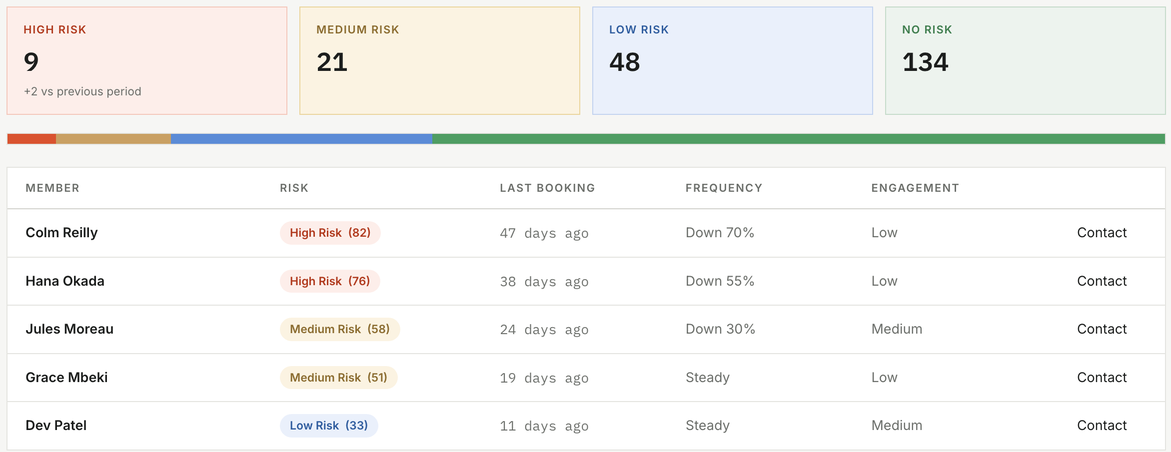Click Dev Patel's 'Steady' frequency value
The width and height of the screenshot is (1171, 452).
click(707, 425)
